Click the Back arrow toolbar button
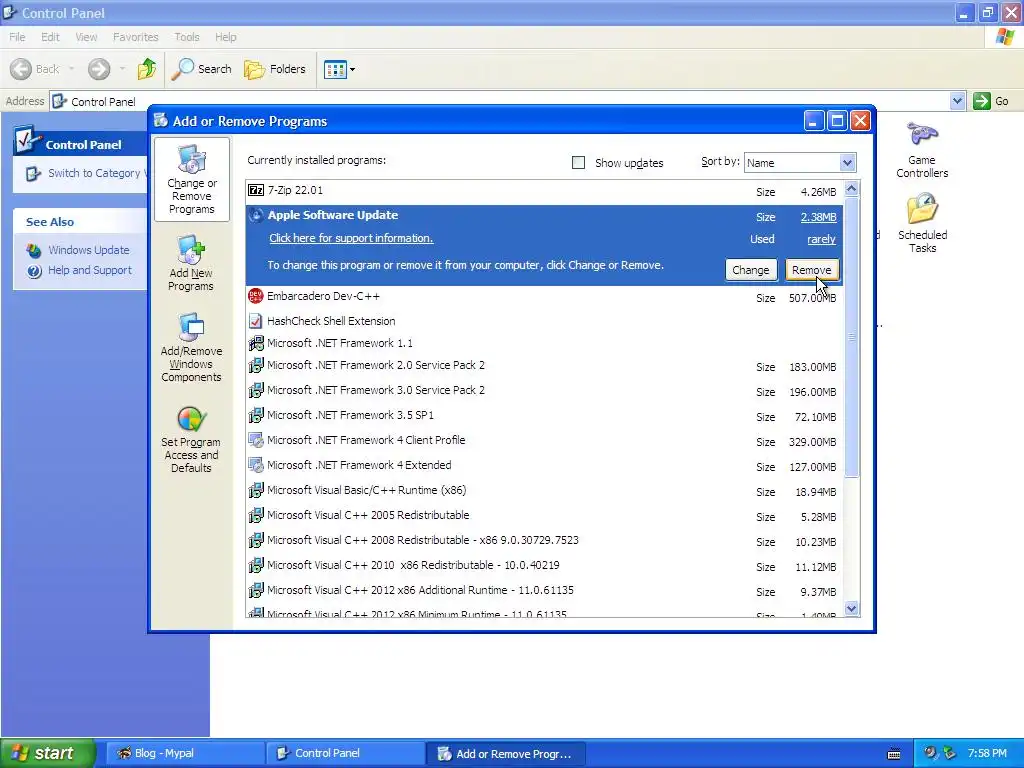Viewport: 1024px width, 768px height. click(x=34, y=69)
